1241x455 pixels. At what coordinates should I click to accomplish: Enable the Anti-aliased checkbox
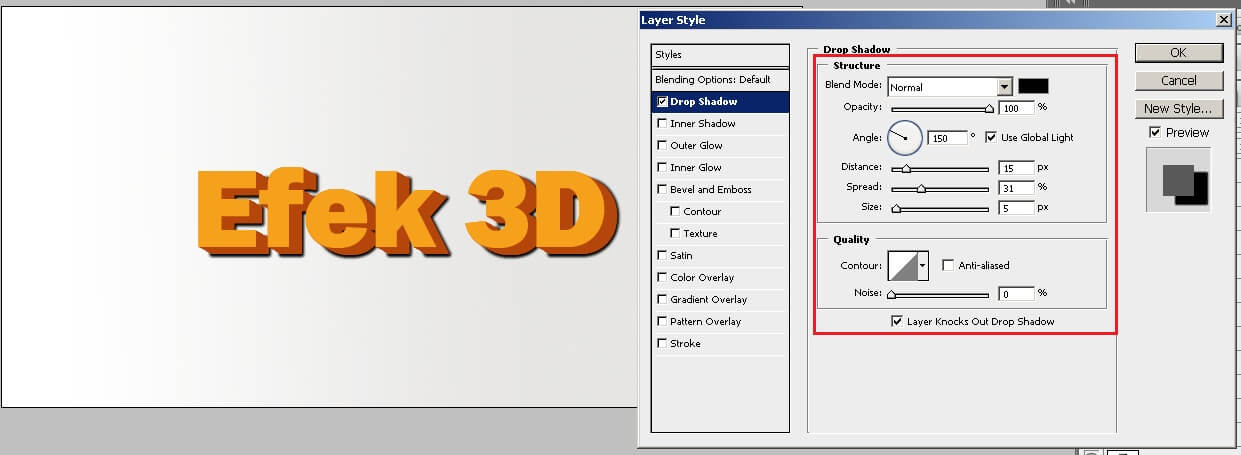coord(948,265)
